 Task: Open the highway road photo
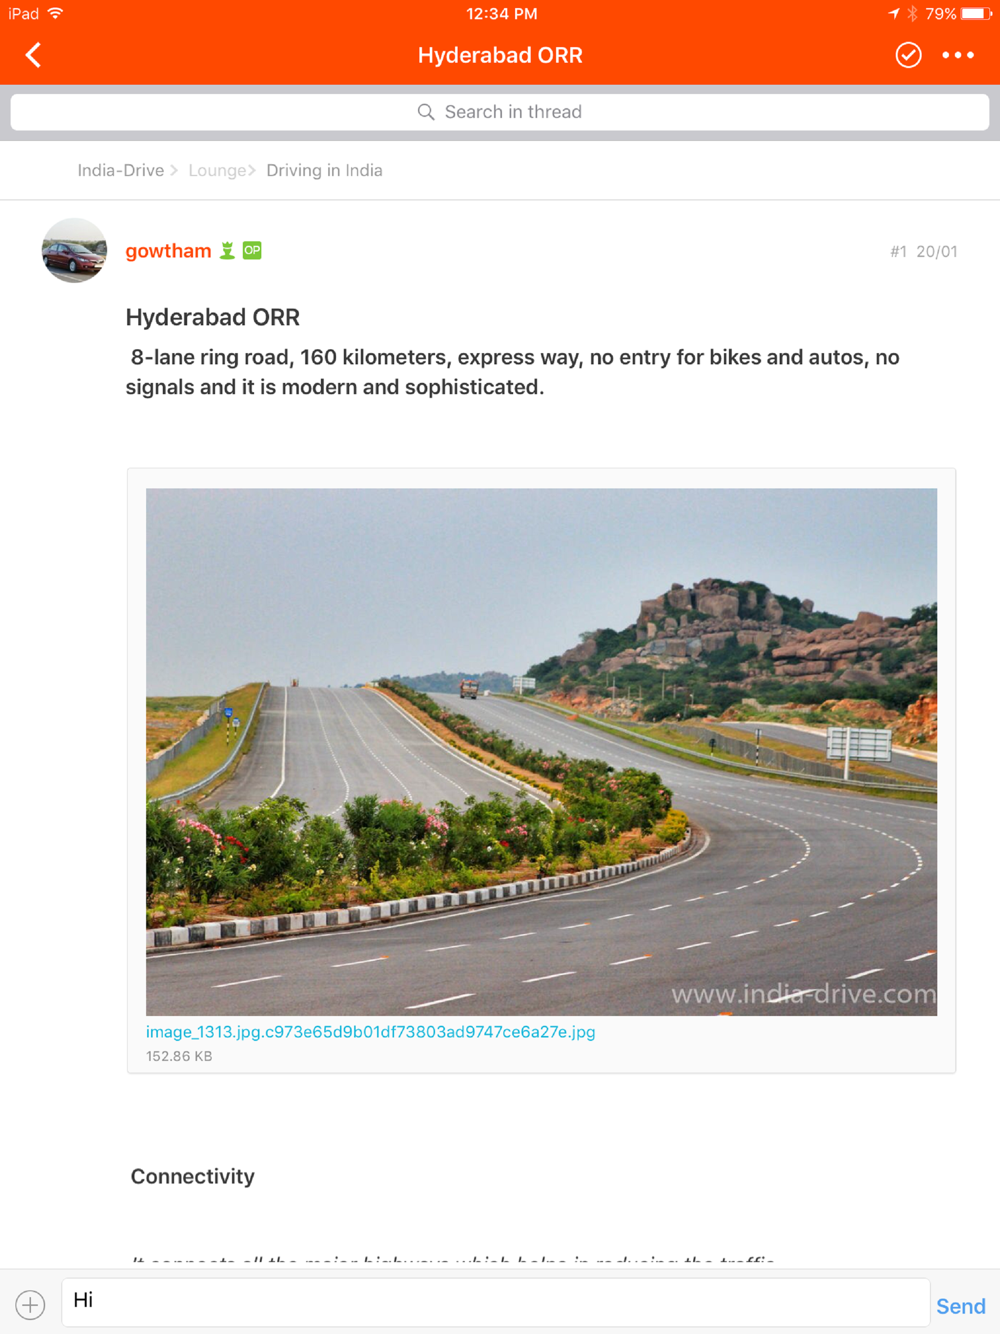click(x=541, y=752)
